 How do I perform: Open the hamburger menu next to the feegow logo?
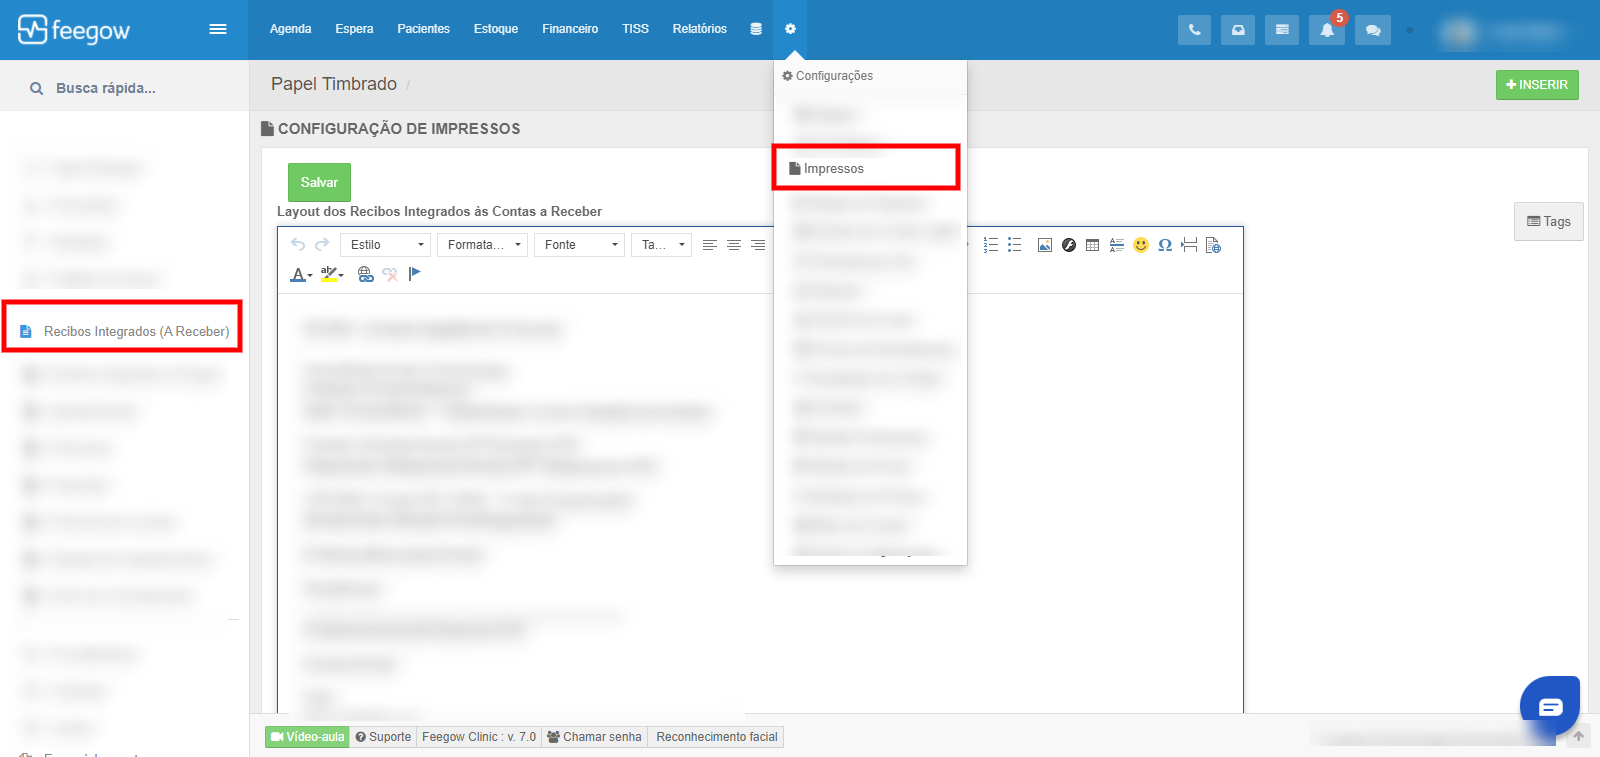217,29
